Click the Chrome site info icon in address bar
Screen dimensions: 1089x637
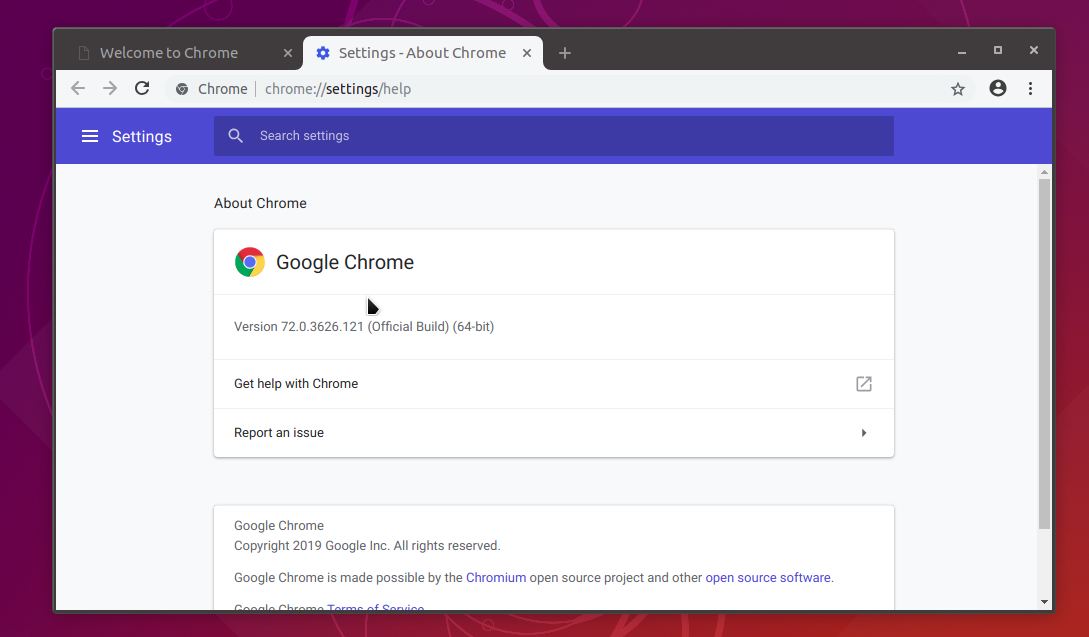click(182, 89)
